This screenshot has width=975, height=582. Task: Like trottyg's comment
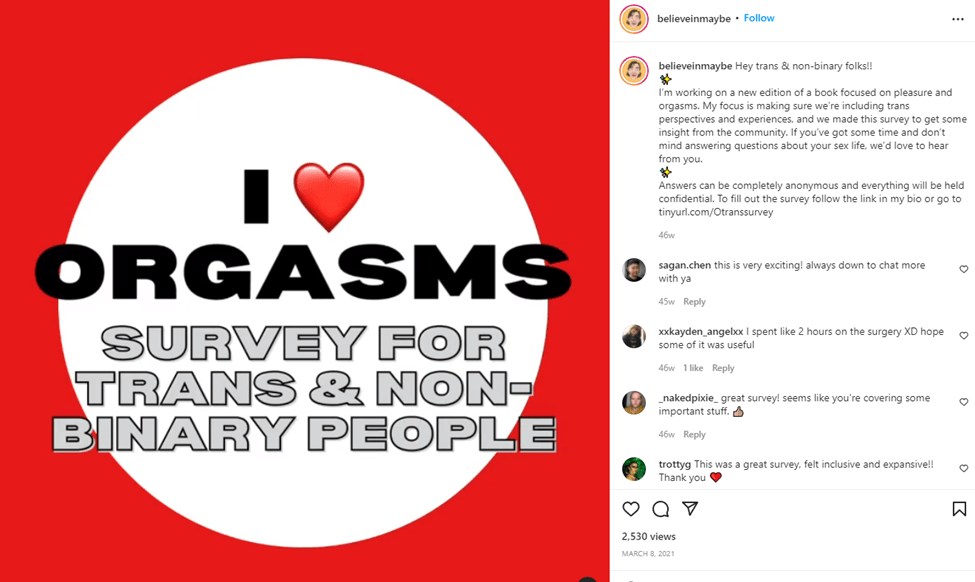click(x=964, y=468)
